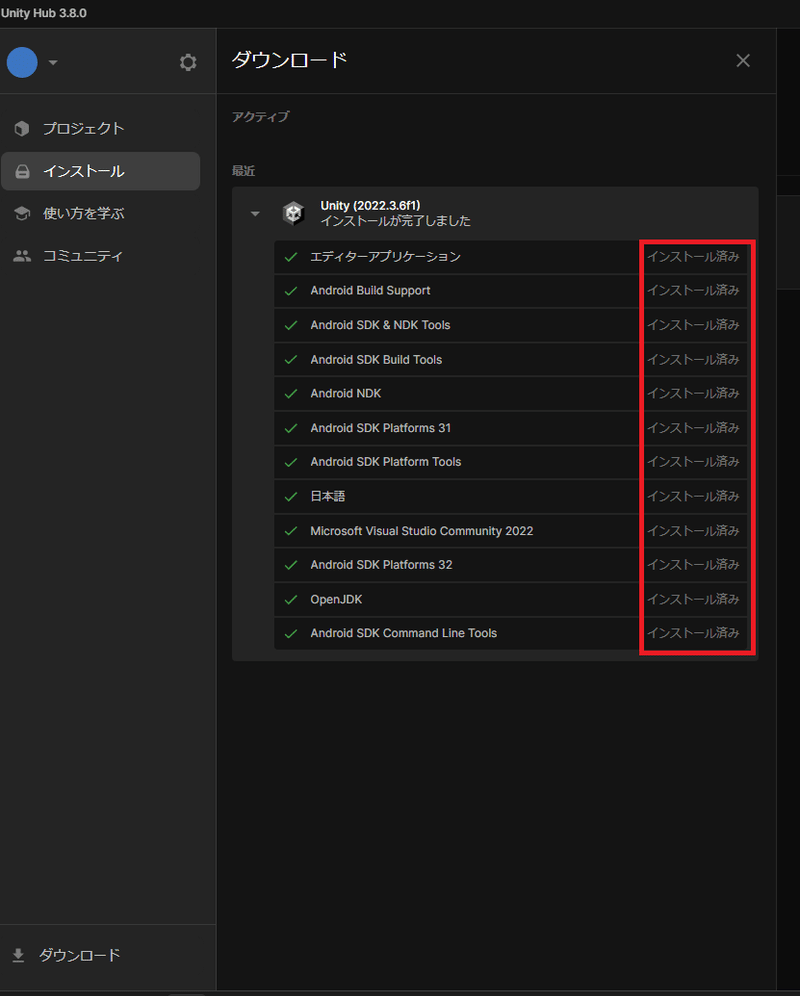Screen dimensions: 800x996
Task: Select the Android SDK Platforms 31 label
Action: (x=381, y=427)
